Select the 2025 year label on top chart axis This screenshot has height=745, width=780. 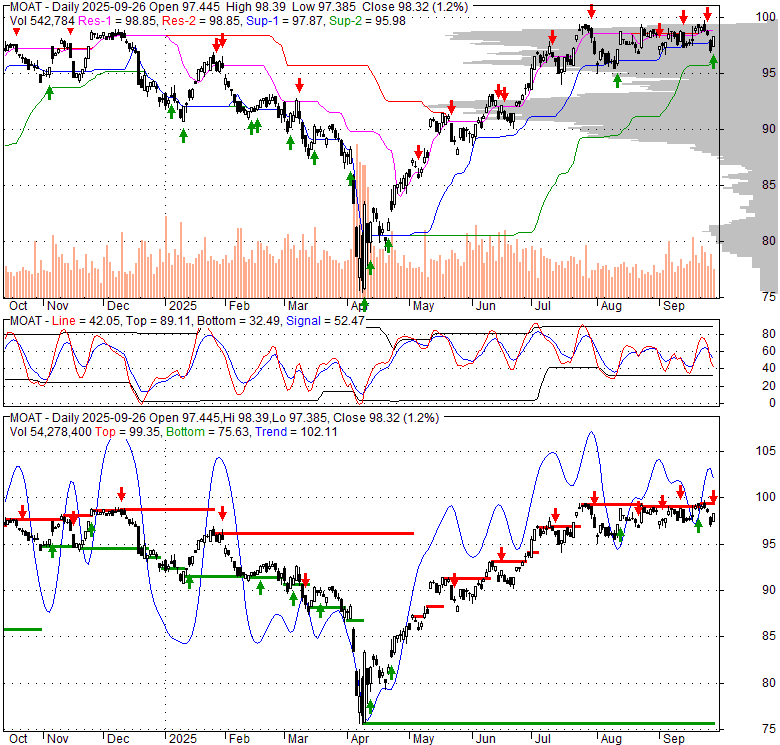point(183,306)
